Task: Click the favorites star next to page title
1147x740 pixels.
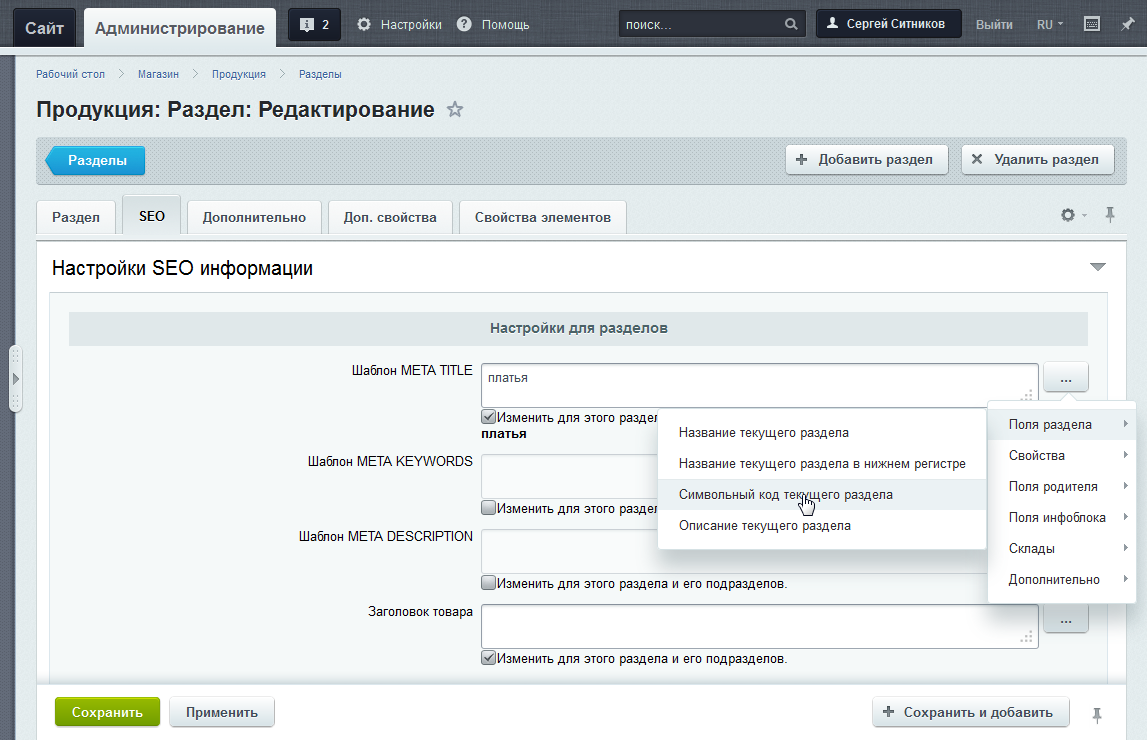Action: point(455,110)
